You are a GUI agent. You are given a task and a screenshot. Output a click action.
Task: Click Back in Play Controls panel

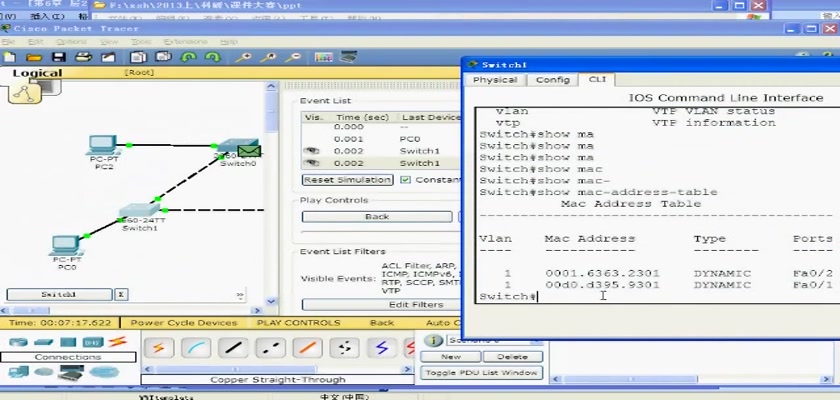click(377, 217)
